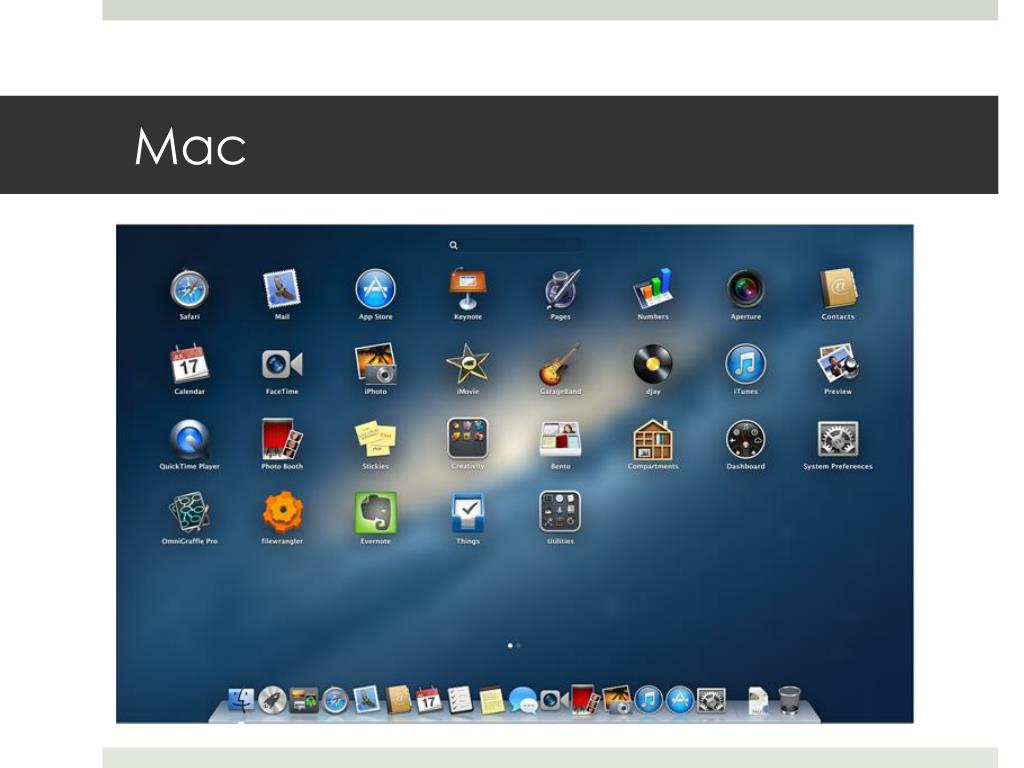Viewport: 1024px width, 768px height.
Task: Open Contacts from the Dock
Action: point(398,699)
